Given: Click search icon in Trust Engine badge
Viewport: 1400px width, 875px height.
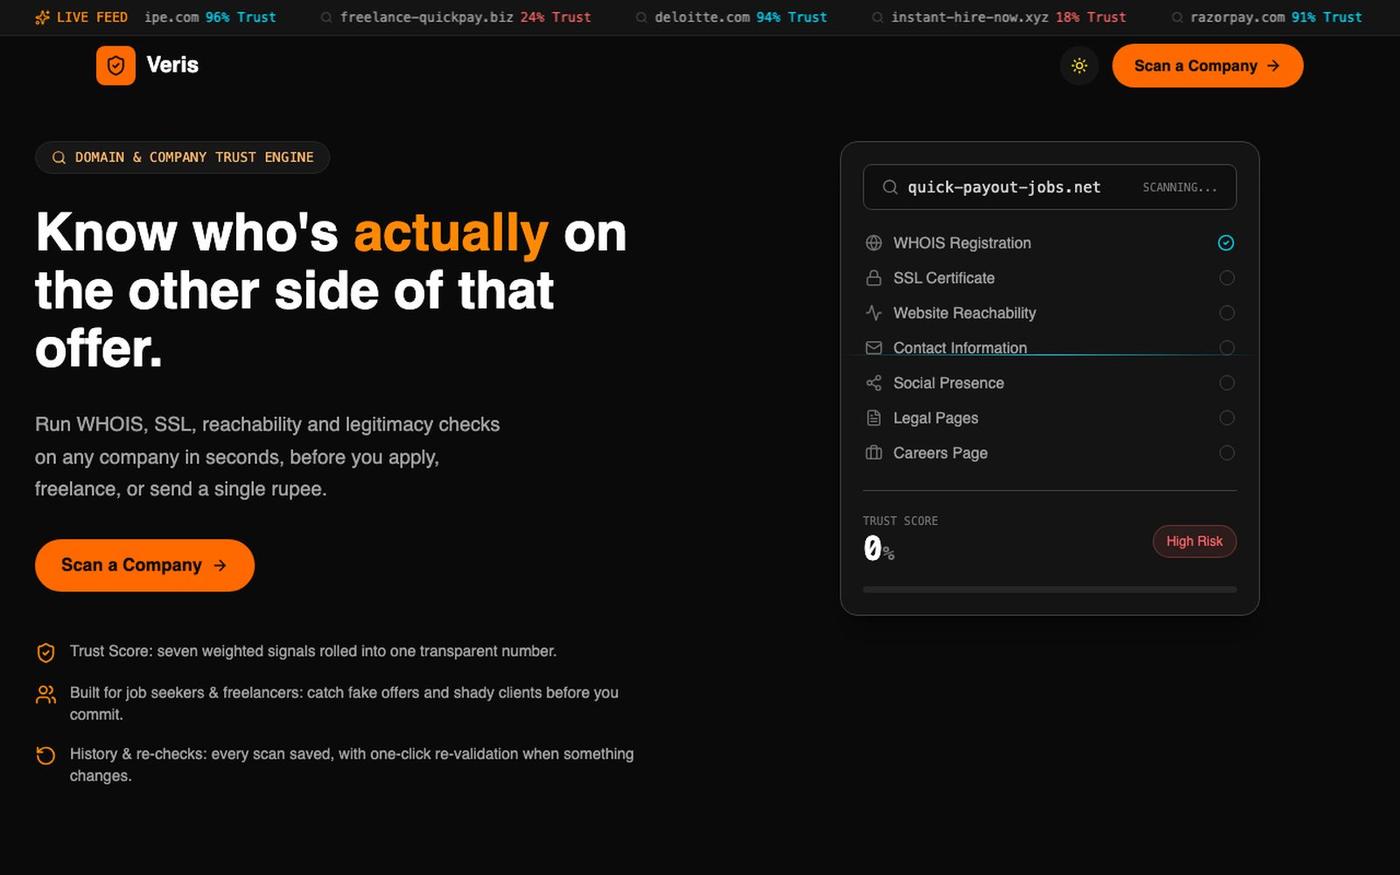Looking at the screenshot, I should point(59,157).
